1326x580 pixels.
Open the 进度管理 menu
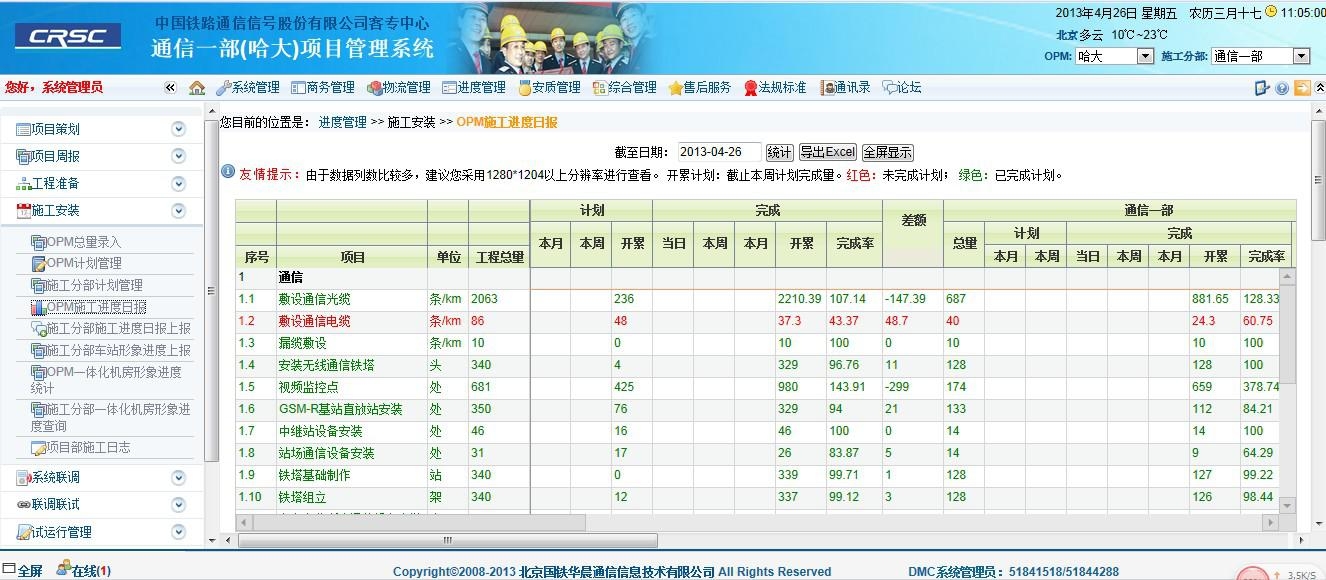(x=474, y=88)
